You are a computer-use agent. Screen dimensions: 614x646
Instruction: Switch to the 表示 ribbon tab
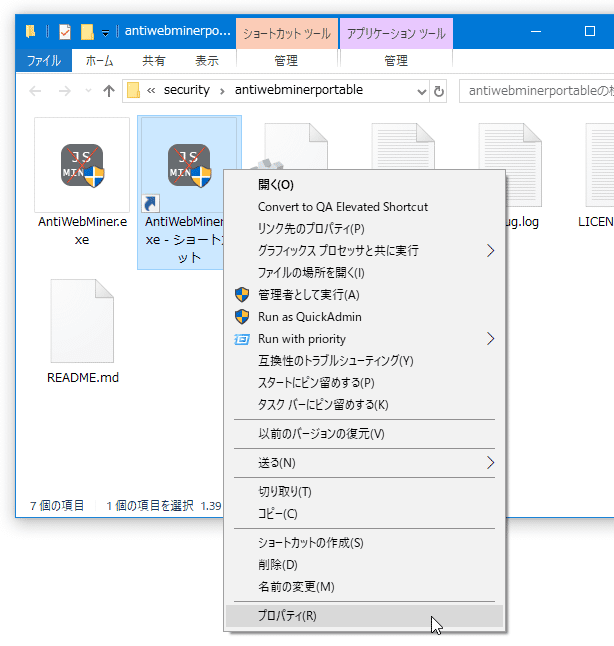207,61
